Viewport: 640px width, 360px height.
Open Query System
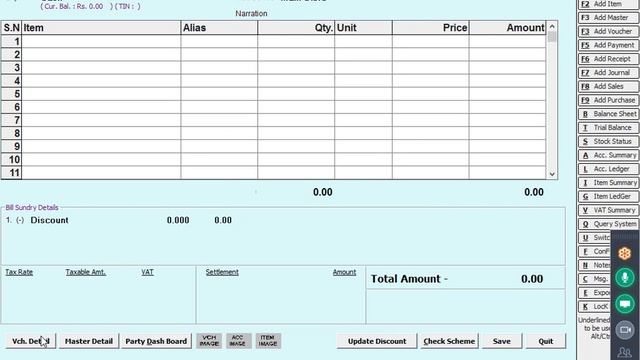608,224
